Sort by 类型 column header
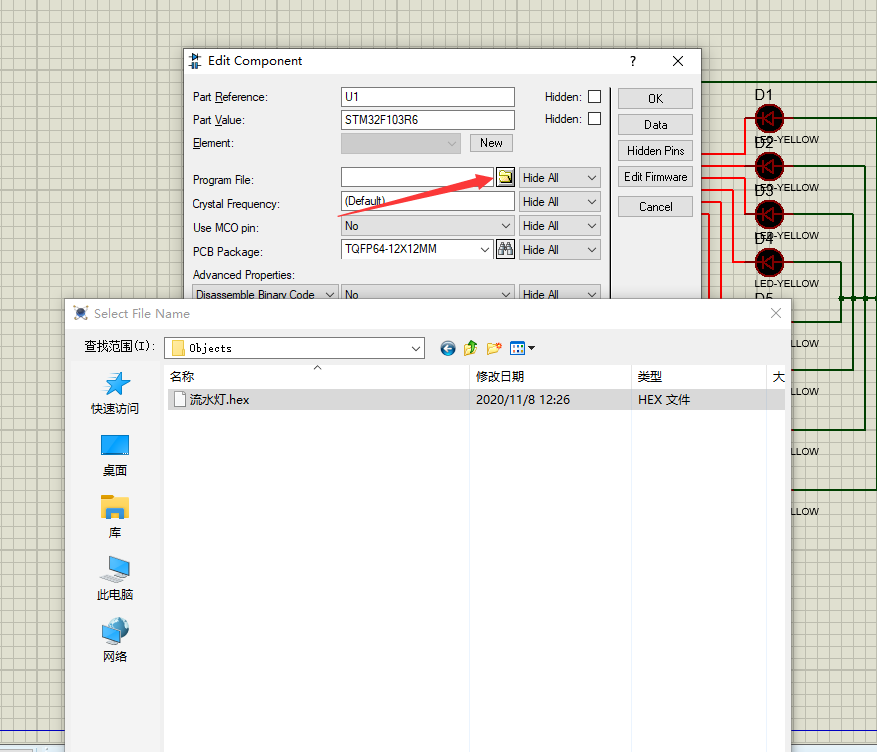The height and width of the screenshot is (752, 877). coord(699,376)
